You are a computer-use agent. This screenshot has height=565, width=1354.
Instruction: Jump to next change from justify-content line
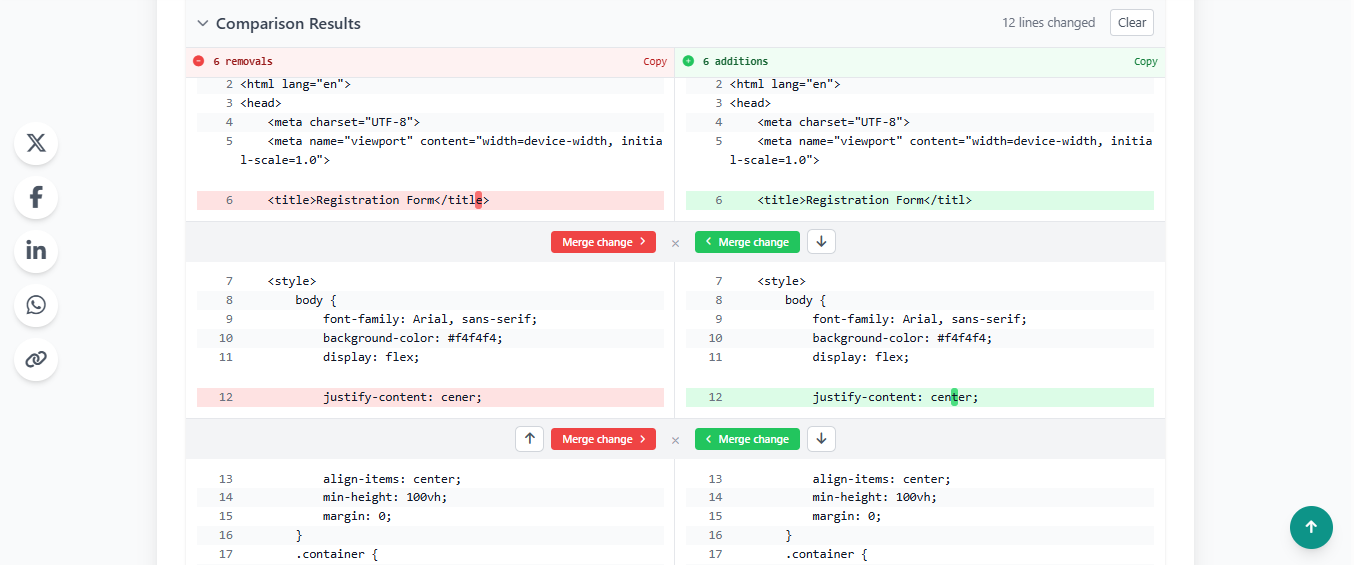(x=821, y=439)
